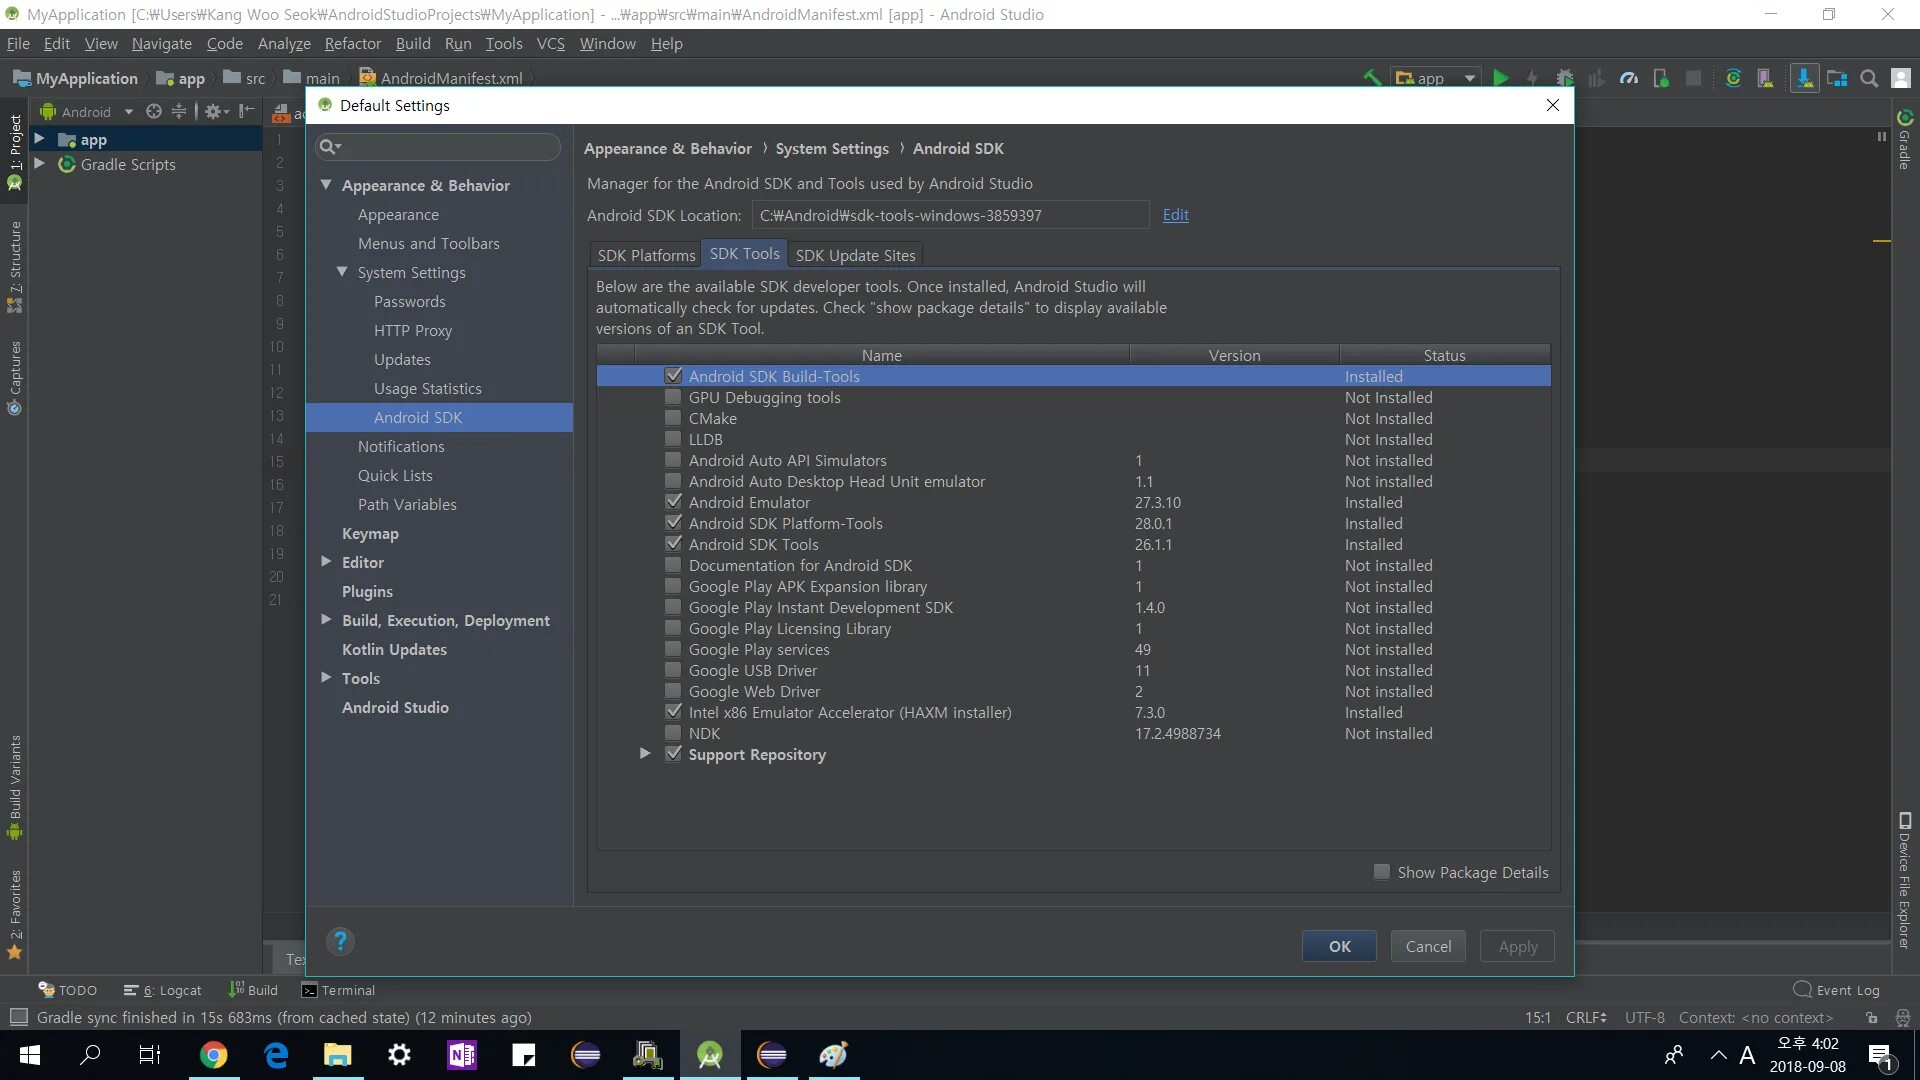1920x1080 pixels.
Task: Check the Google USB Driver checkbox
Action: tap(673, 670)
